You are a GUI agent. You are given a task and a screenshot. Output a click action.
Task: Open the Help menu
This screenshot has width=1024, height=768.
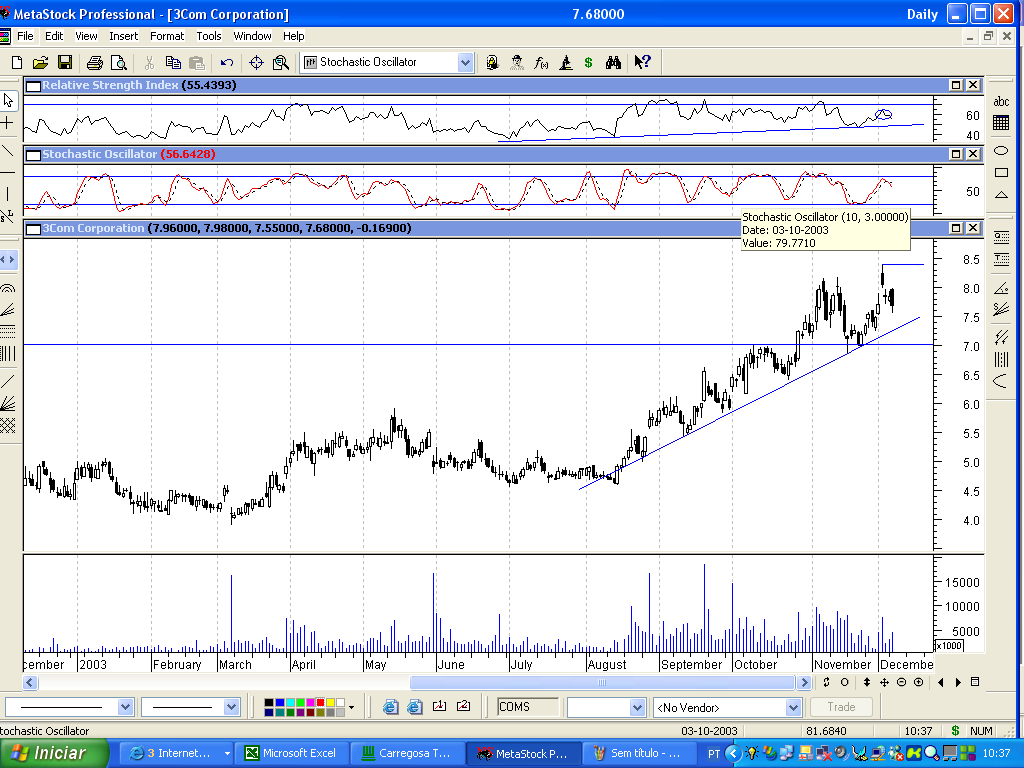293,36
